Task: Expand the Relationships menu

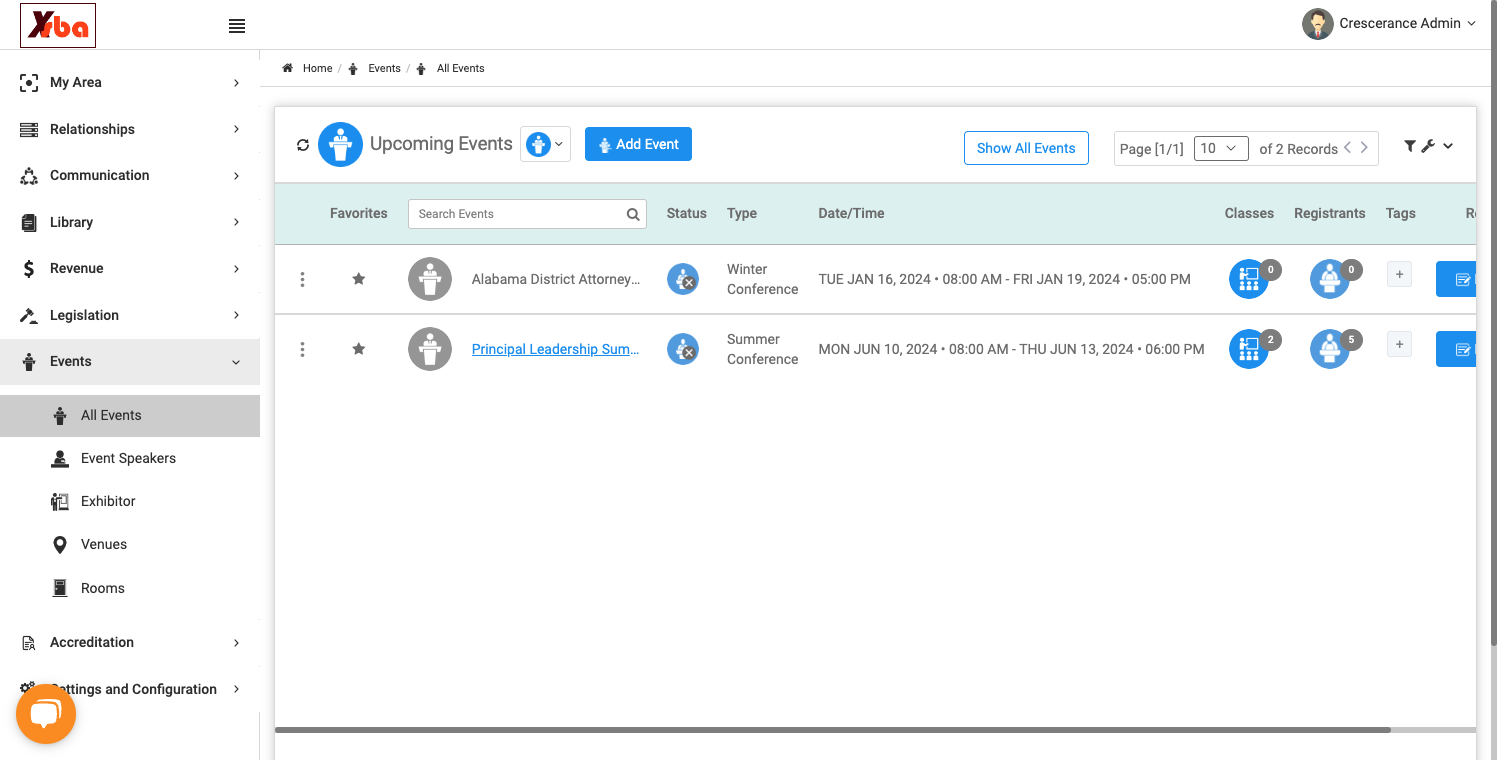Action: [130, 129]
